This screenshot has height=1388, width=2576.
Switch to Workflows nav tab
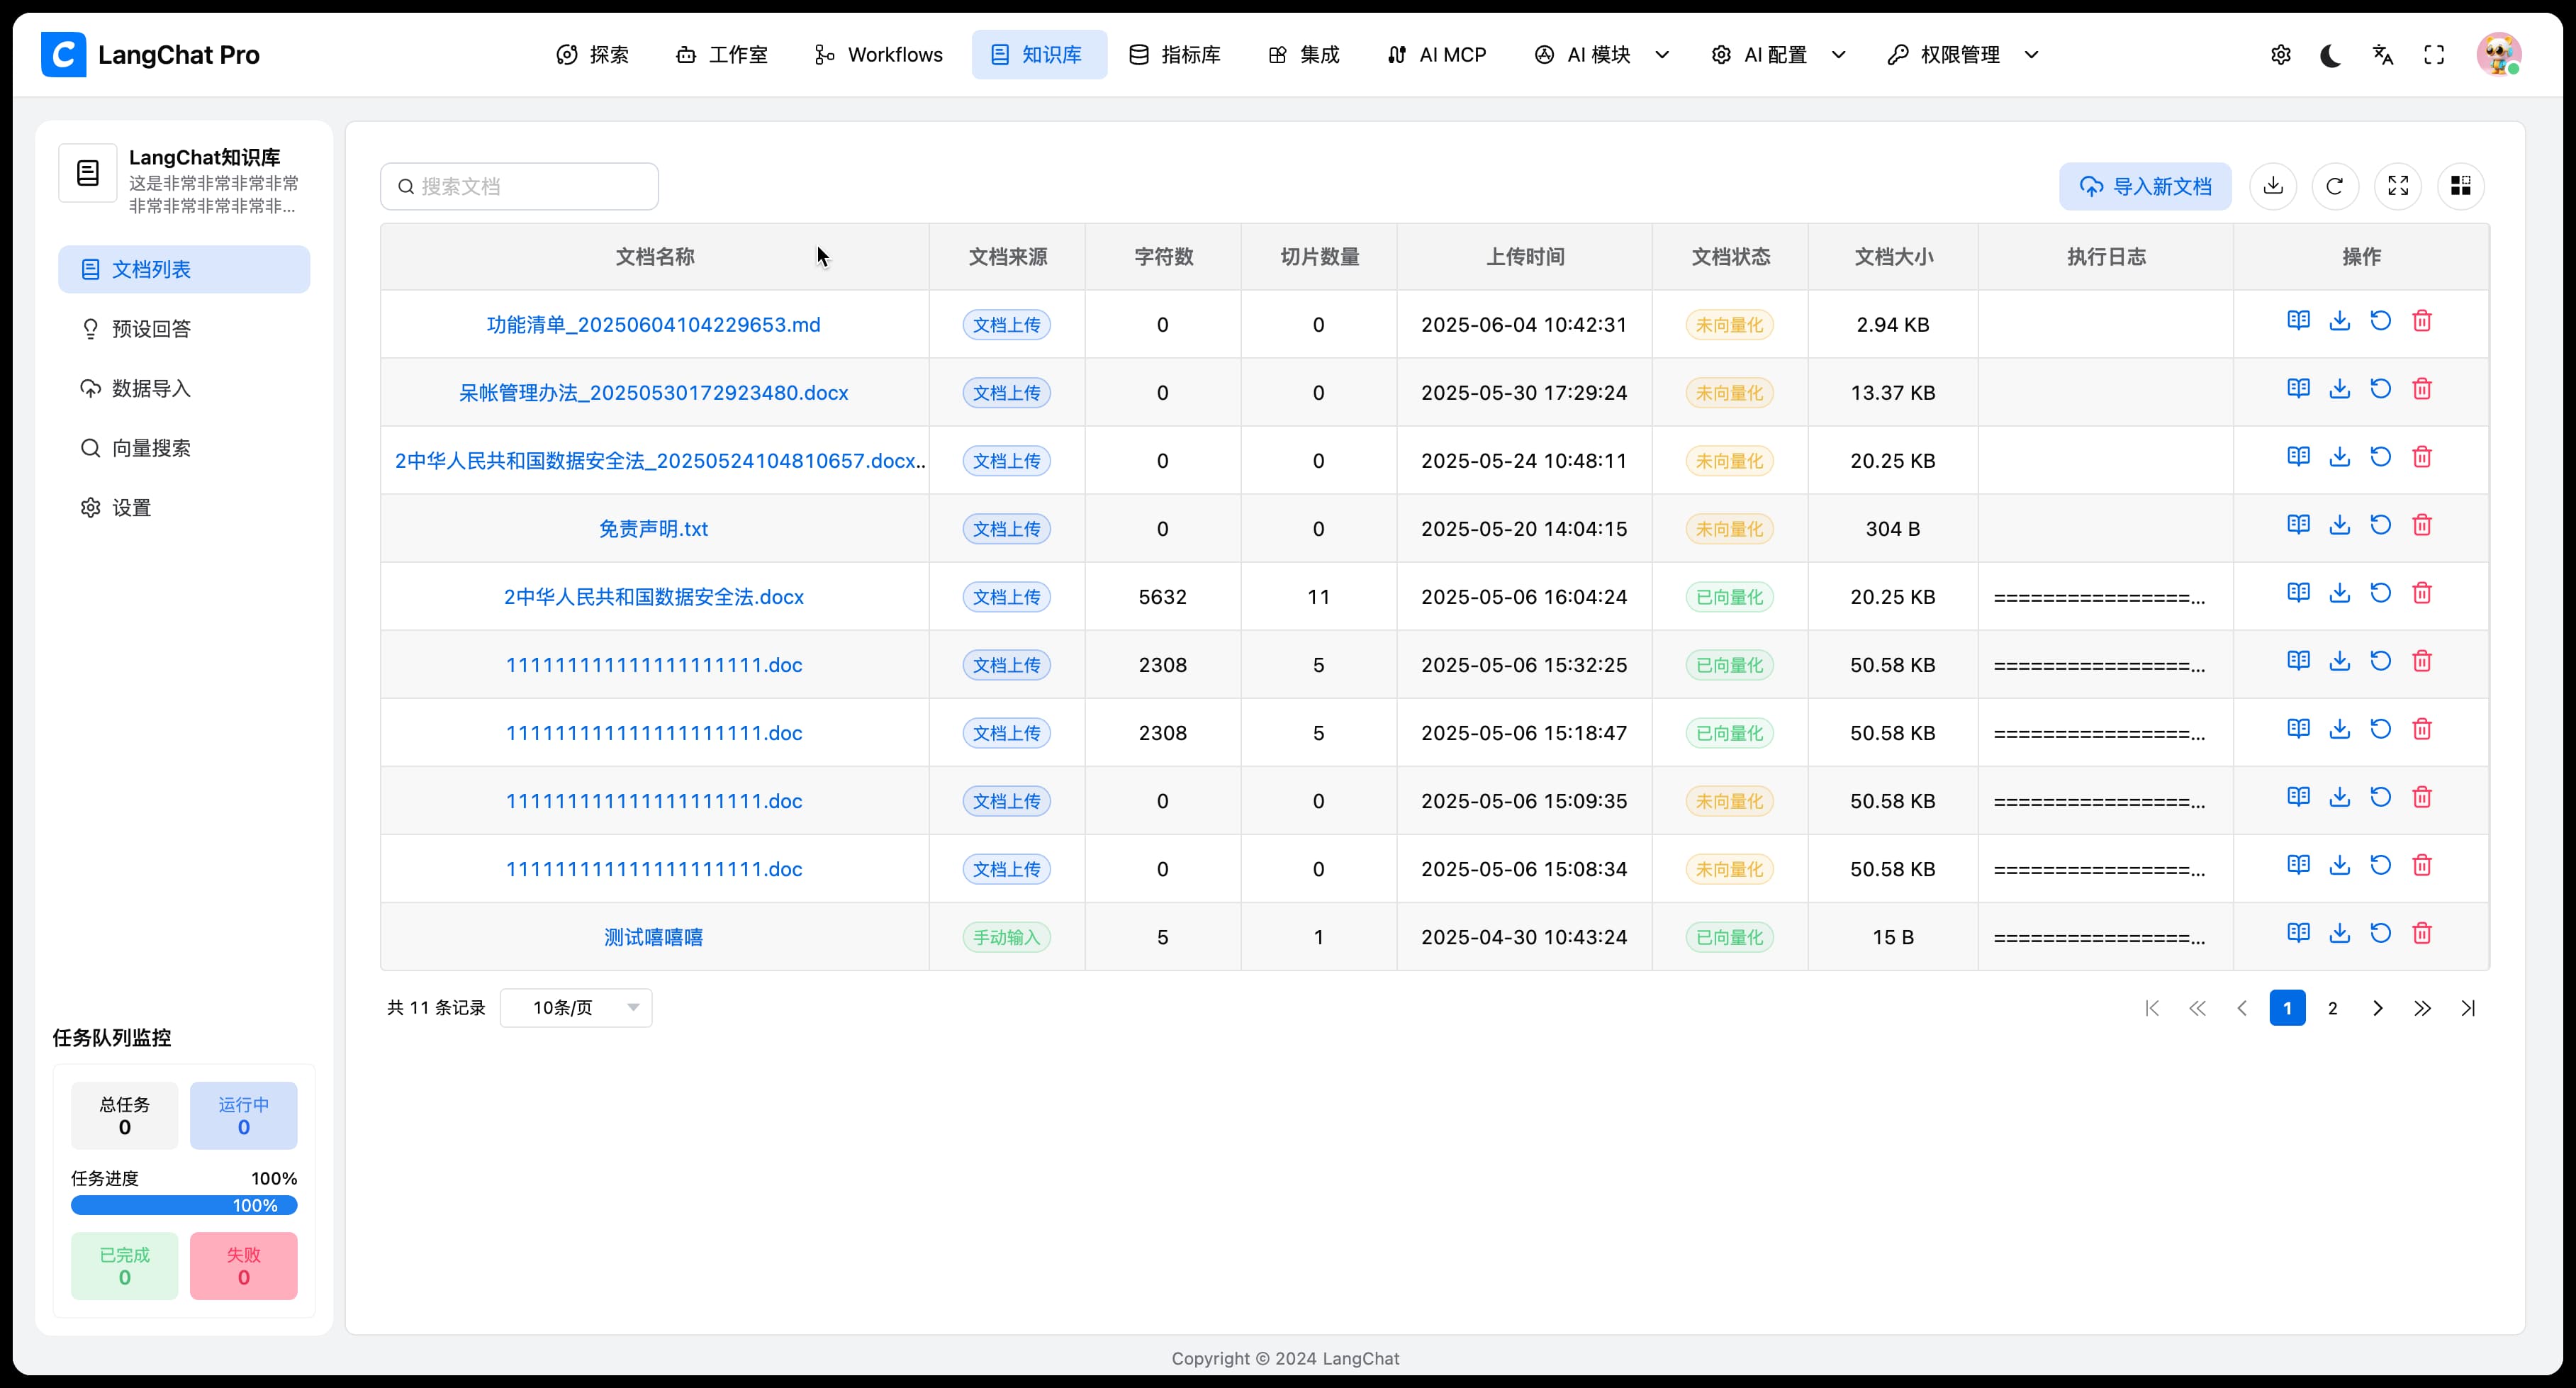tap(879, 55)
